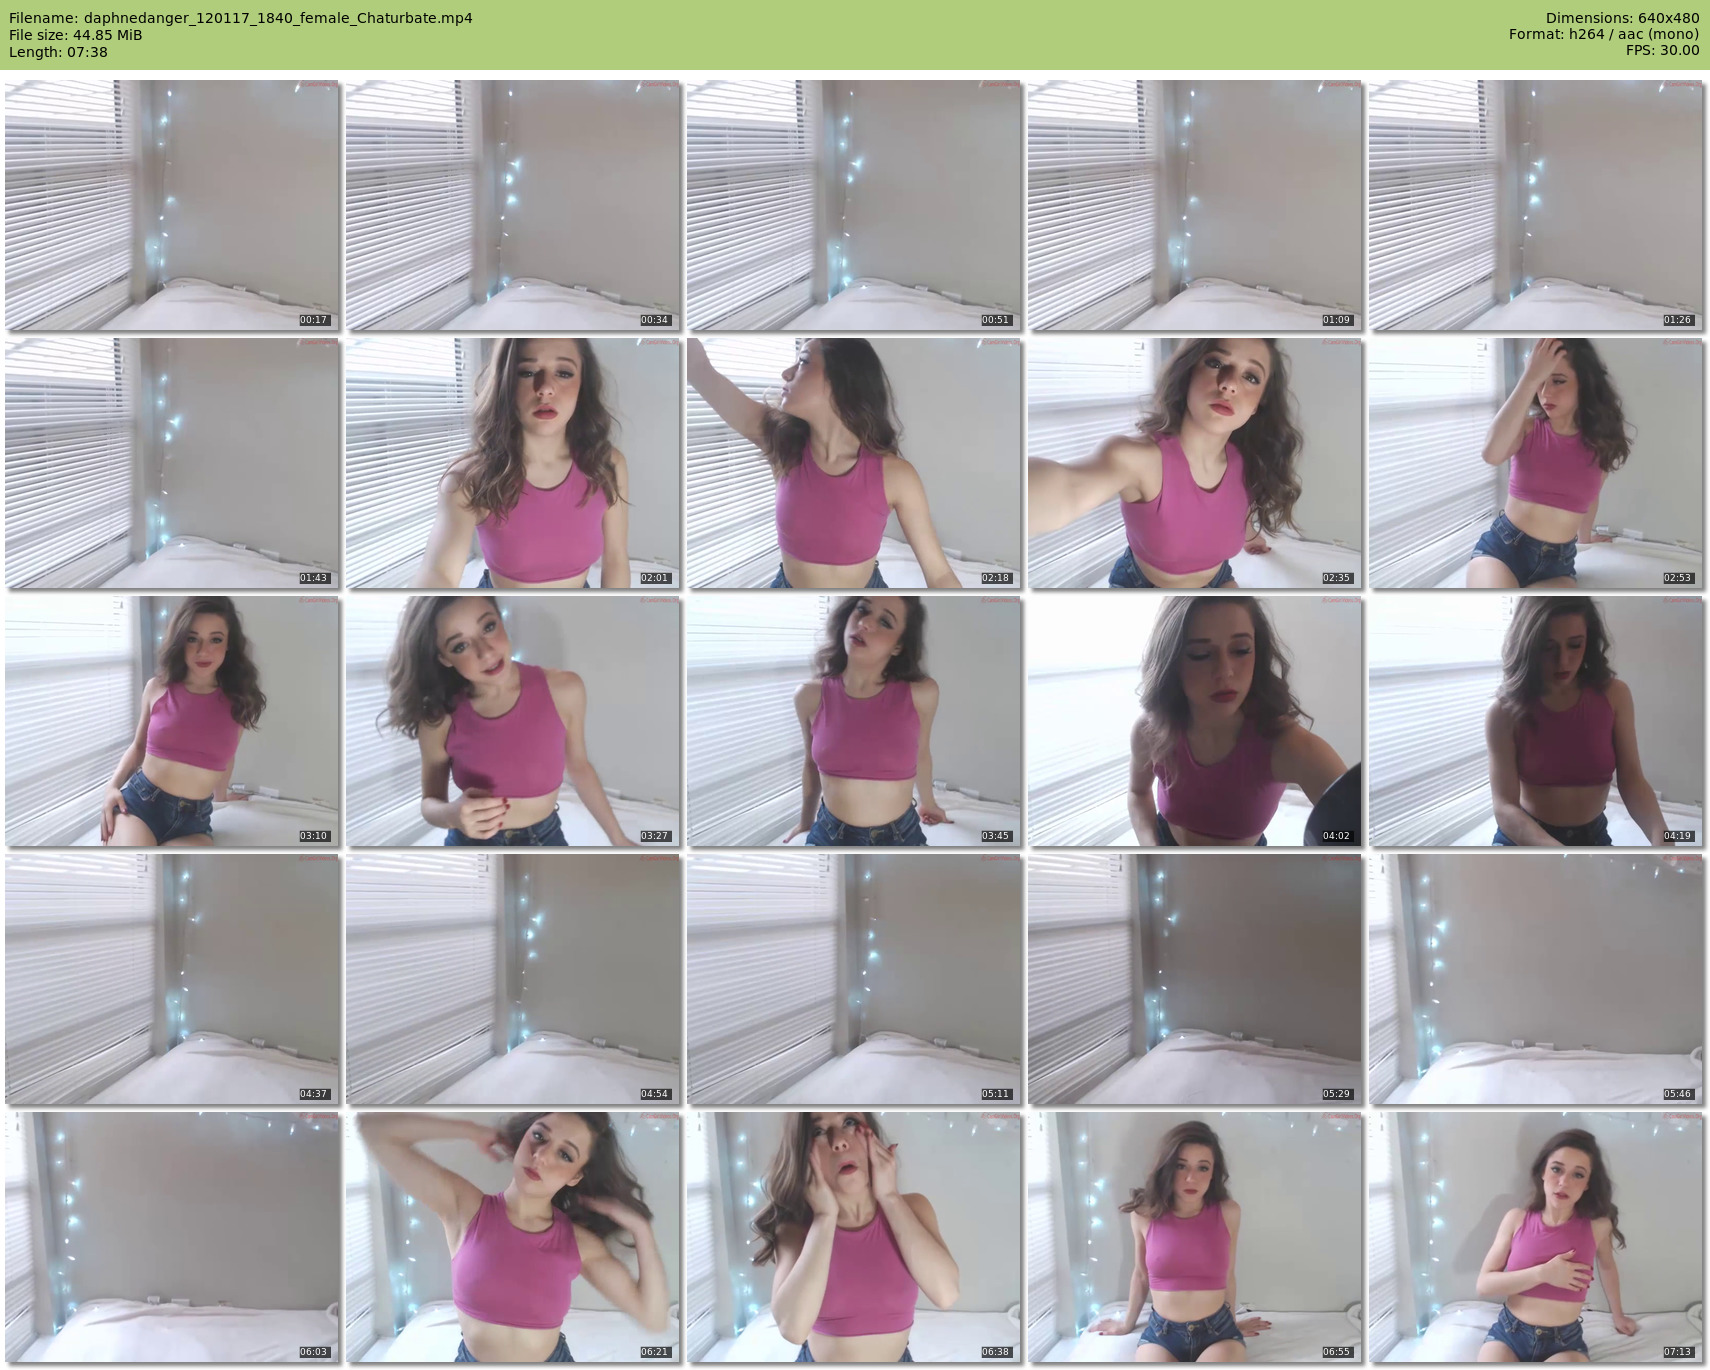Open the thumbnail stamped 04:37
The width and height of the screenshot is (1710, 1370).
tap(172, 979)
